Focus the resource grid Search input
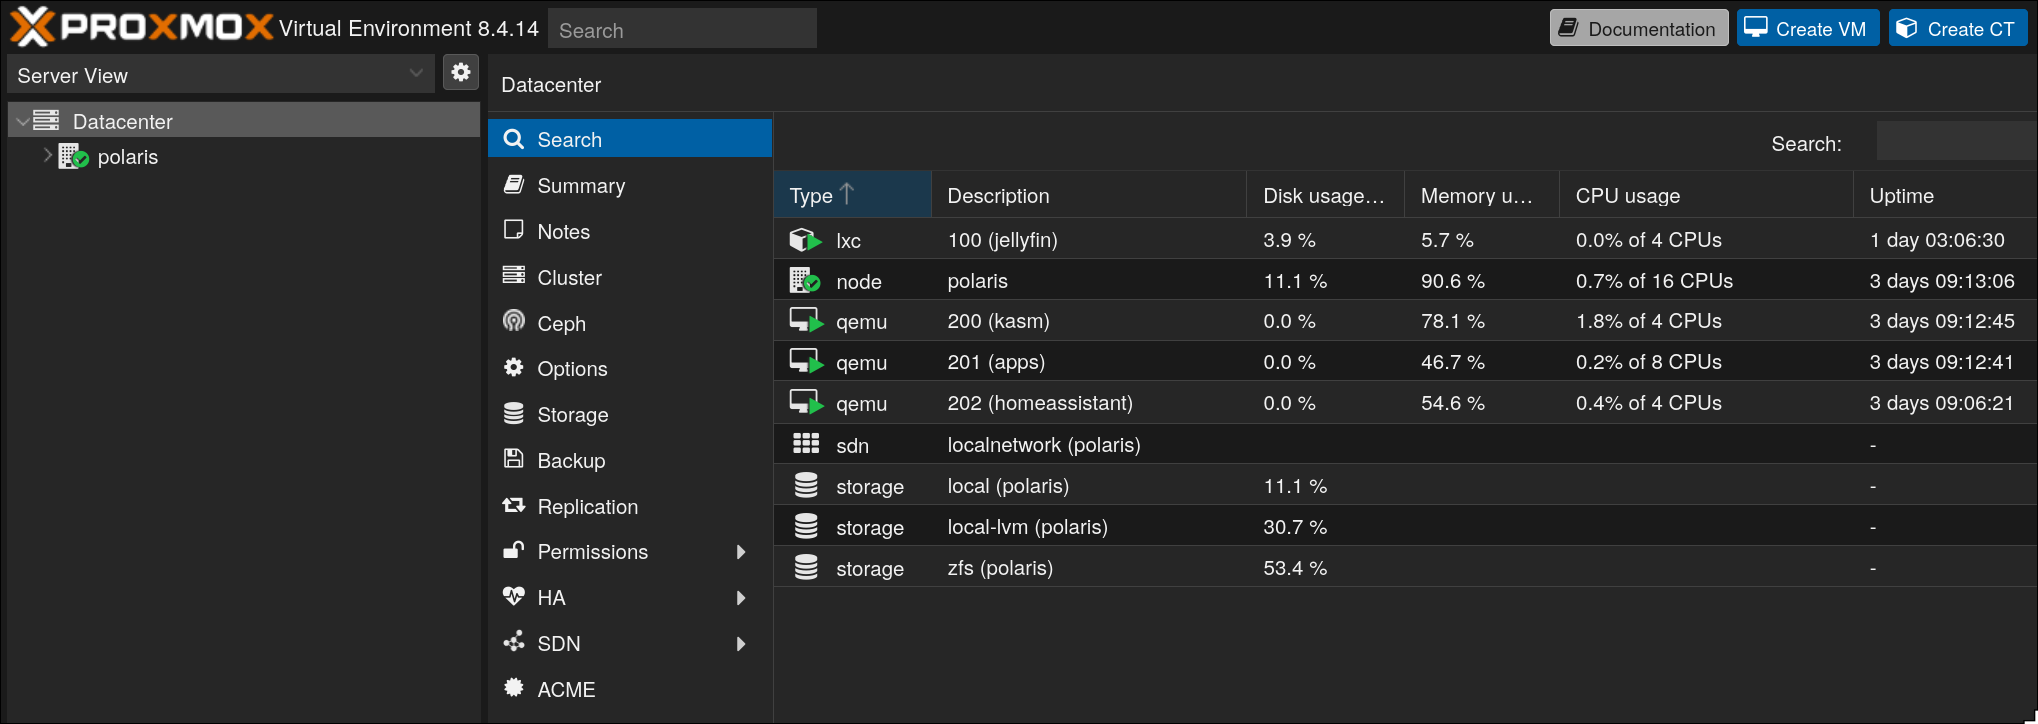 click(x=1956, y=142)
